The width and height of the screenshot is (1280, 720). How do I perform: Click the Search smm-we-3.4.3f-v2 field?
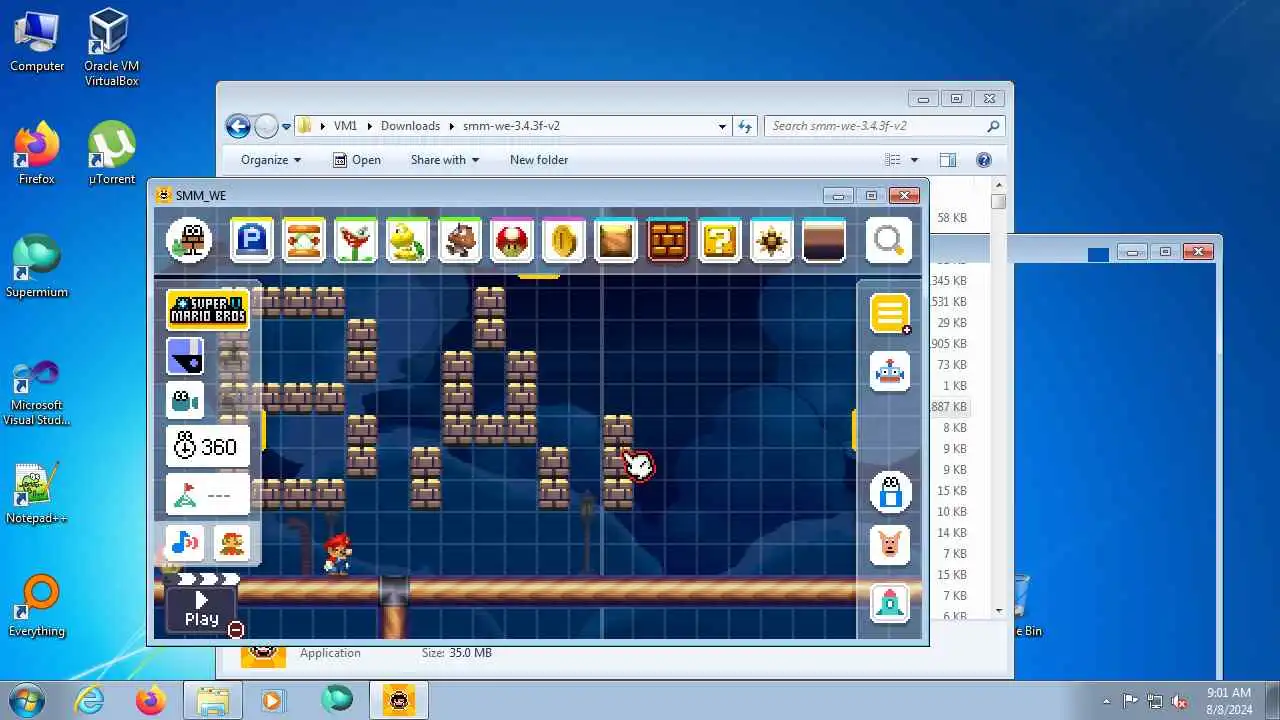point(885,126)
